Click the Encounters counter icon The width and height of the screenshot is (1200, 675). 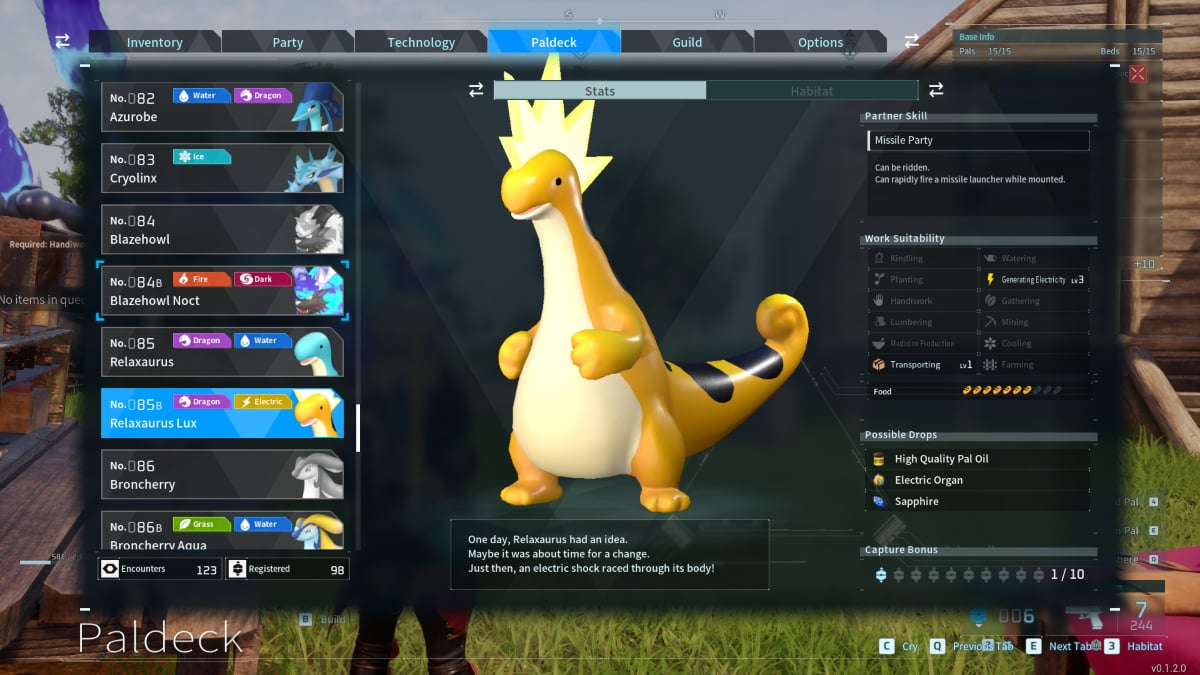(109, 568)
